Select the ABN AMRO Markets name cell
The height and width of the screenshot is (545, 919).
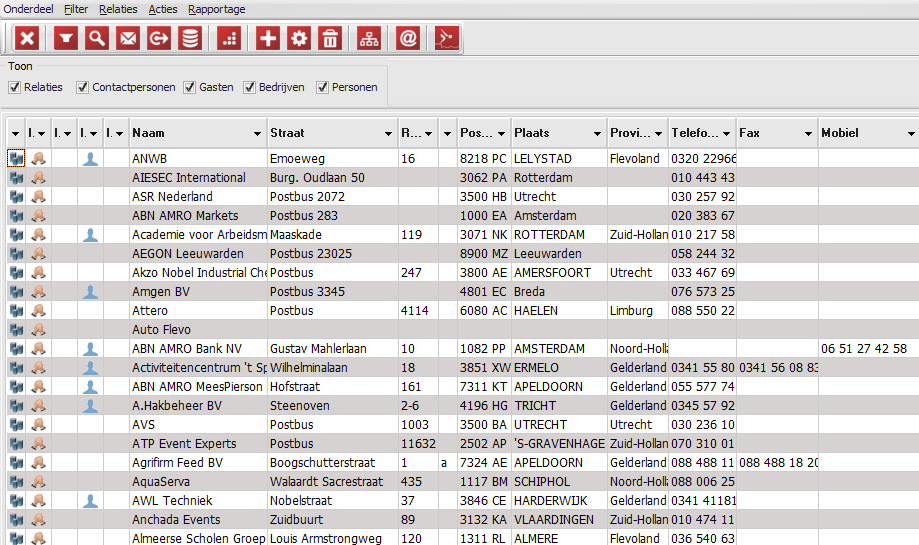click(x=198, y=216)
